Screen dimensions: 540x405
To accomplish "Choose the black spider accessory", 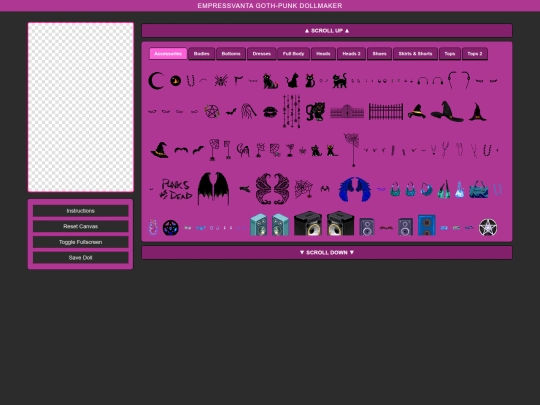I will (x=220, y=81).
